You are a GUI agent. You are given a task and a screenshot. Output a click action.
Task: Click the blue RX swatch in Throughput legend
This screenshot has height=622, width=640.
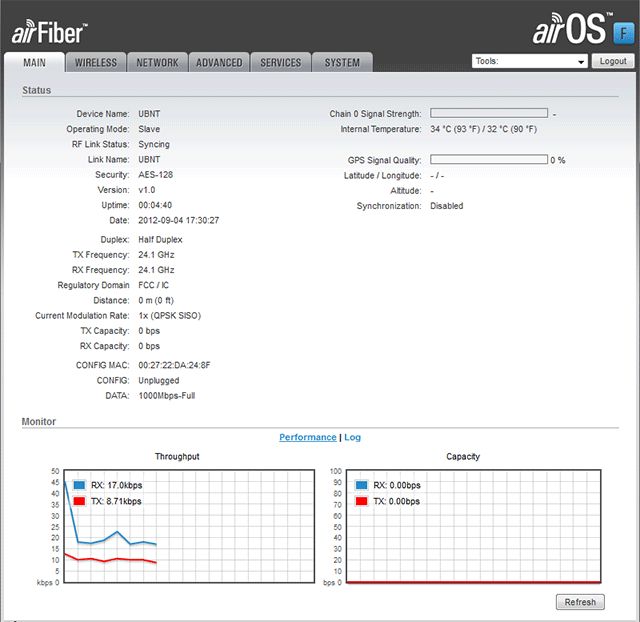[x=79, y=485]
